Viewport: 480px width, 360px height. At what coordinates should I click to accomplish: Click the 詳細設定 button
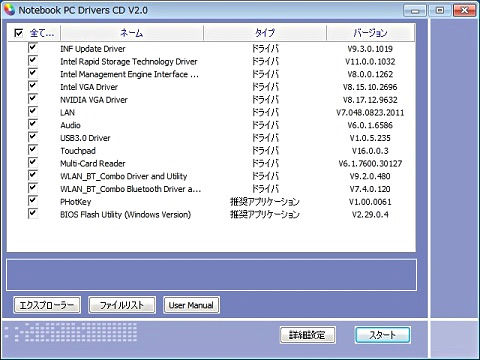click(308, 335)
